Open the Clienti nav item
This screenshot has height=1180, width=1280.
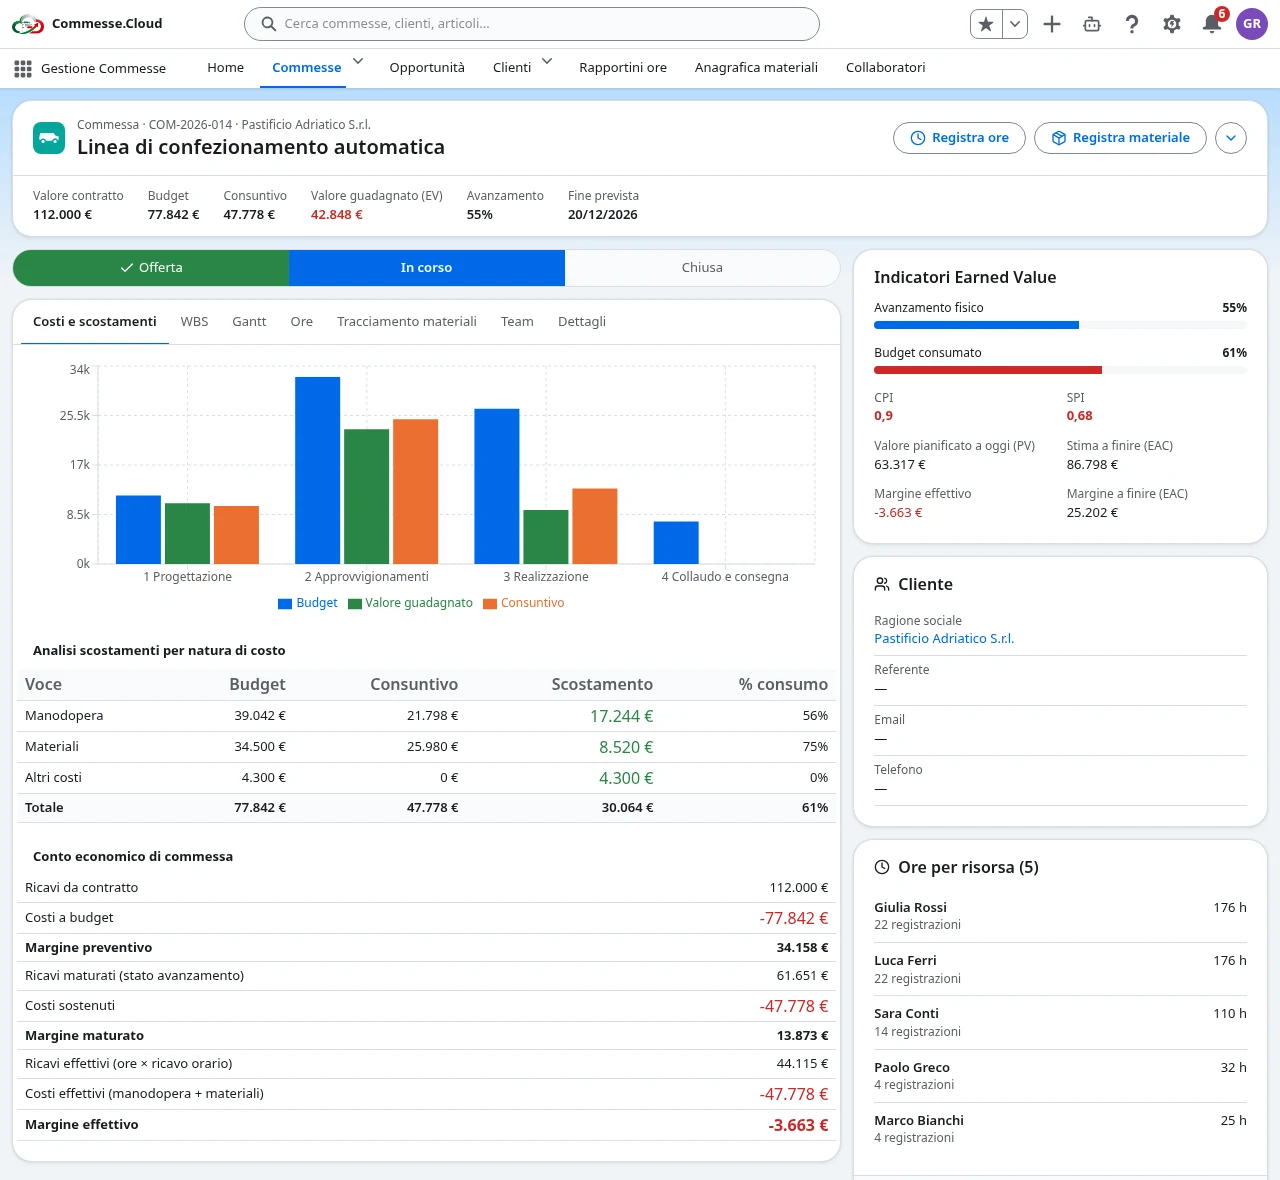click(x=512, y=68)
